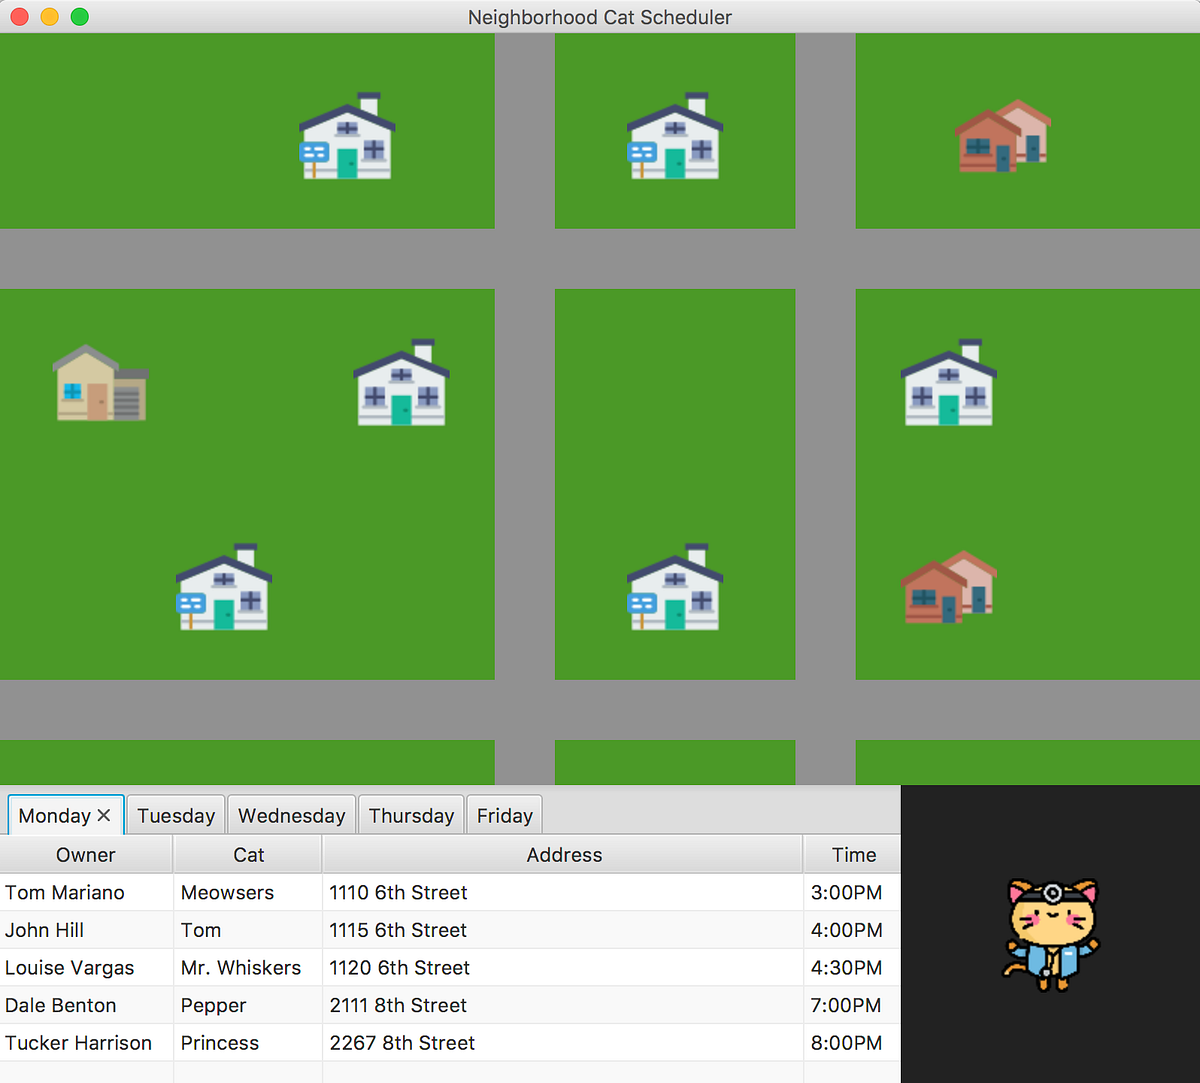Select Tom Mariano's 3:00PM appointment row
Screen dimensions: 1200x1083
[400, 892]
